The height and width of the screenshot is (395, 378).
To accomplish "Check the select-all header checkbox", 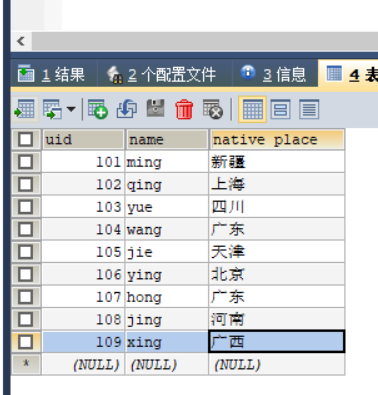I will coord(26,139).
